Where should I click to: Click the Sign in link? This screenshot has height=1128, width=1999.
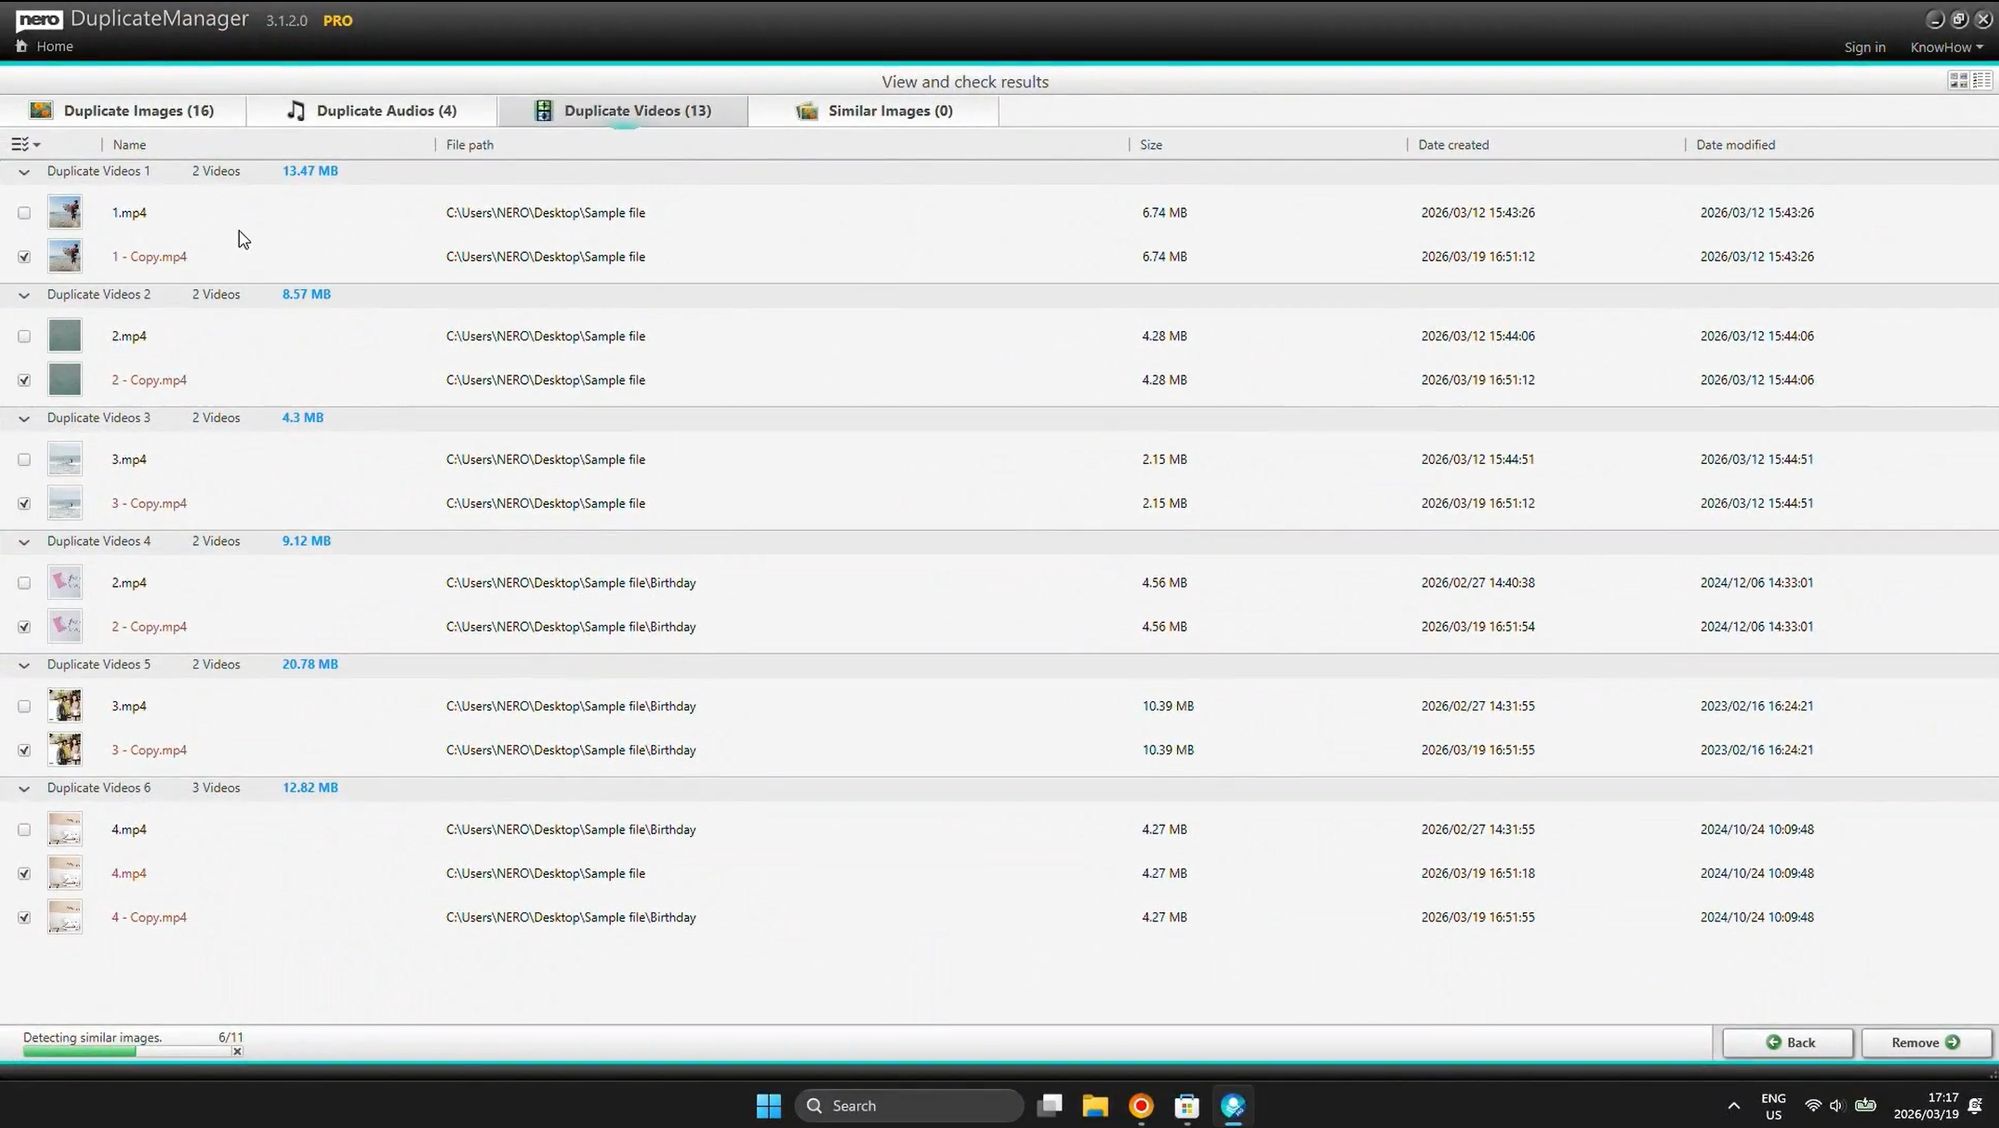click(x=1864, y=47)
